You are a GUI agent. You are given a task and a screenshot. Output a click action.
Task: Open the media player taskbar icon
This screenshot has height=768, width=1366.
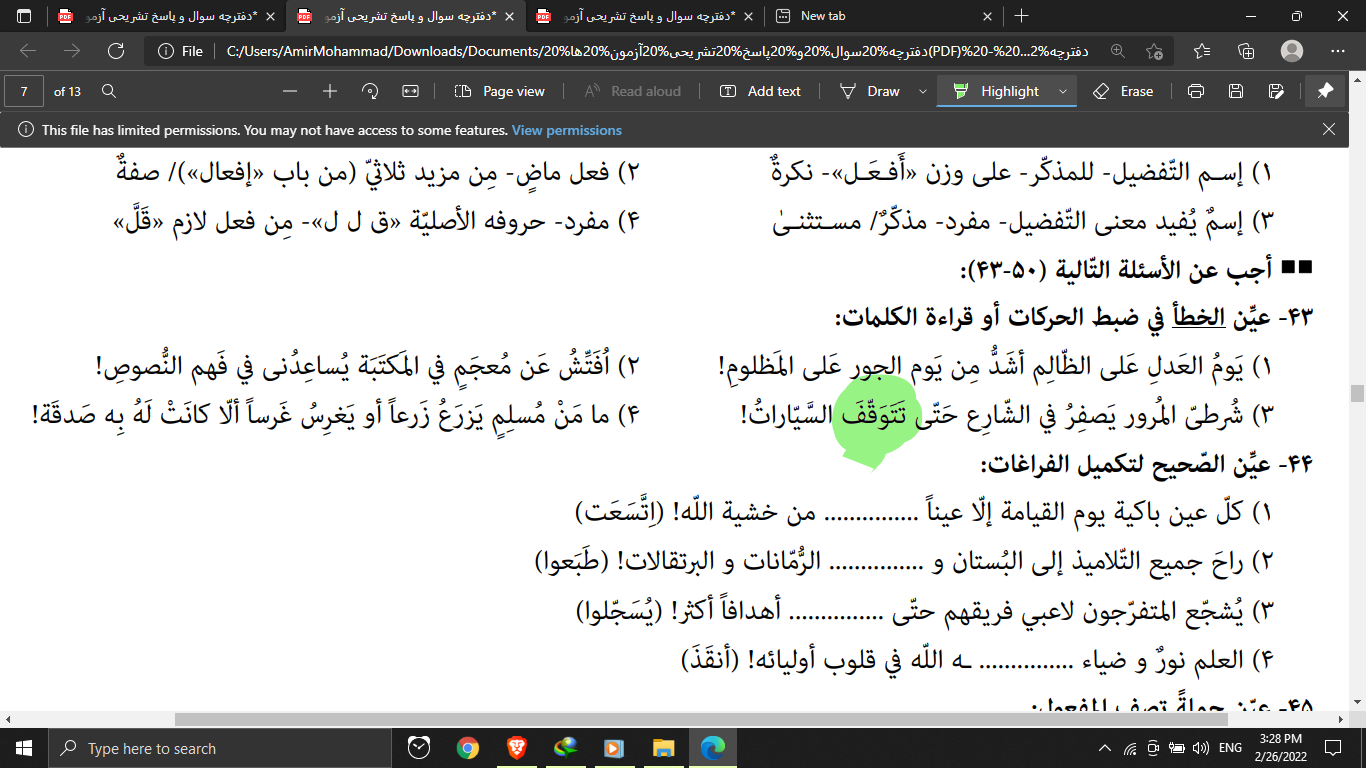(x=614, y=748)
